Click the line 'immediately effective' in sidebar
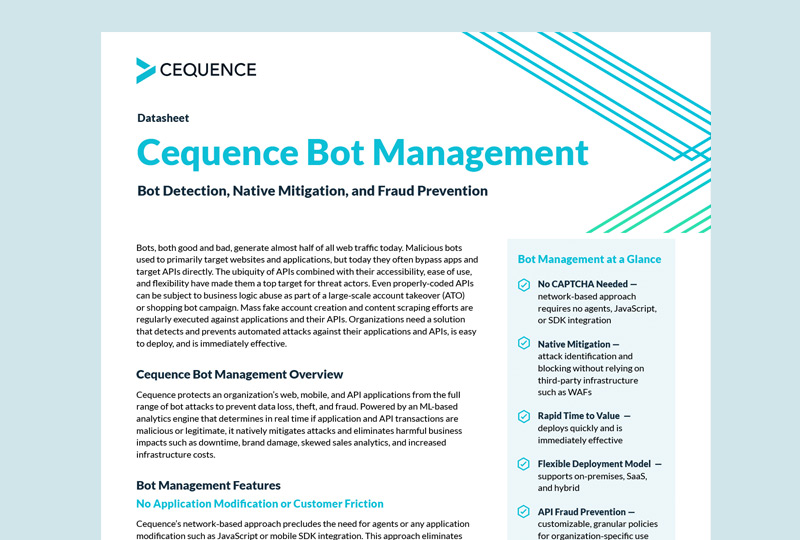Viewport: 800px width, 540px height. [580, 440]
